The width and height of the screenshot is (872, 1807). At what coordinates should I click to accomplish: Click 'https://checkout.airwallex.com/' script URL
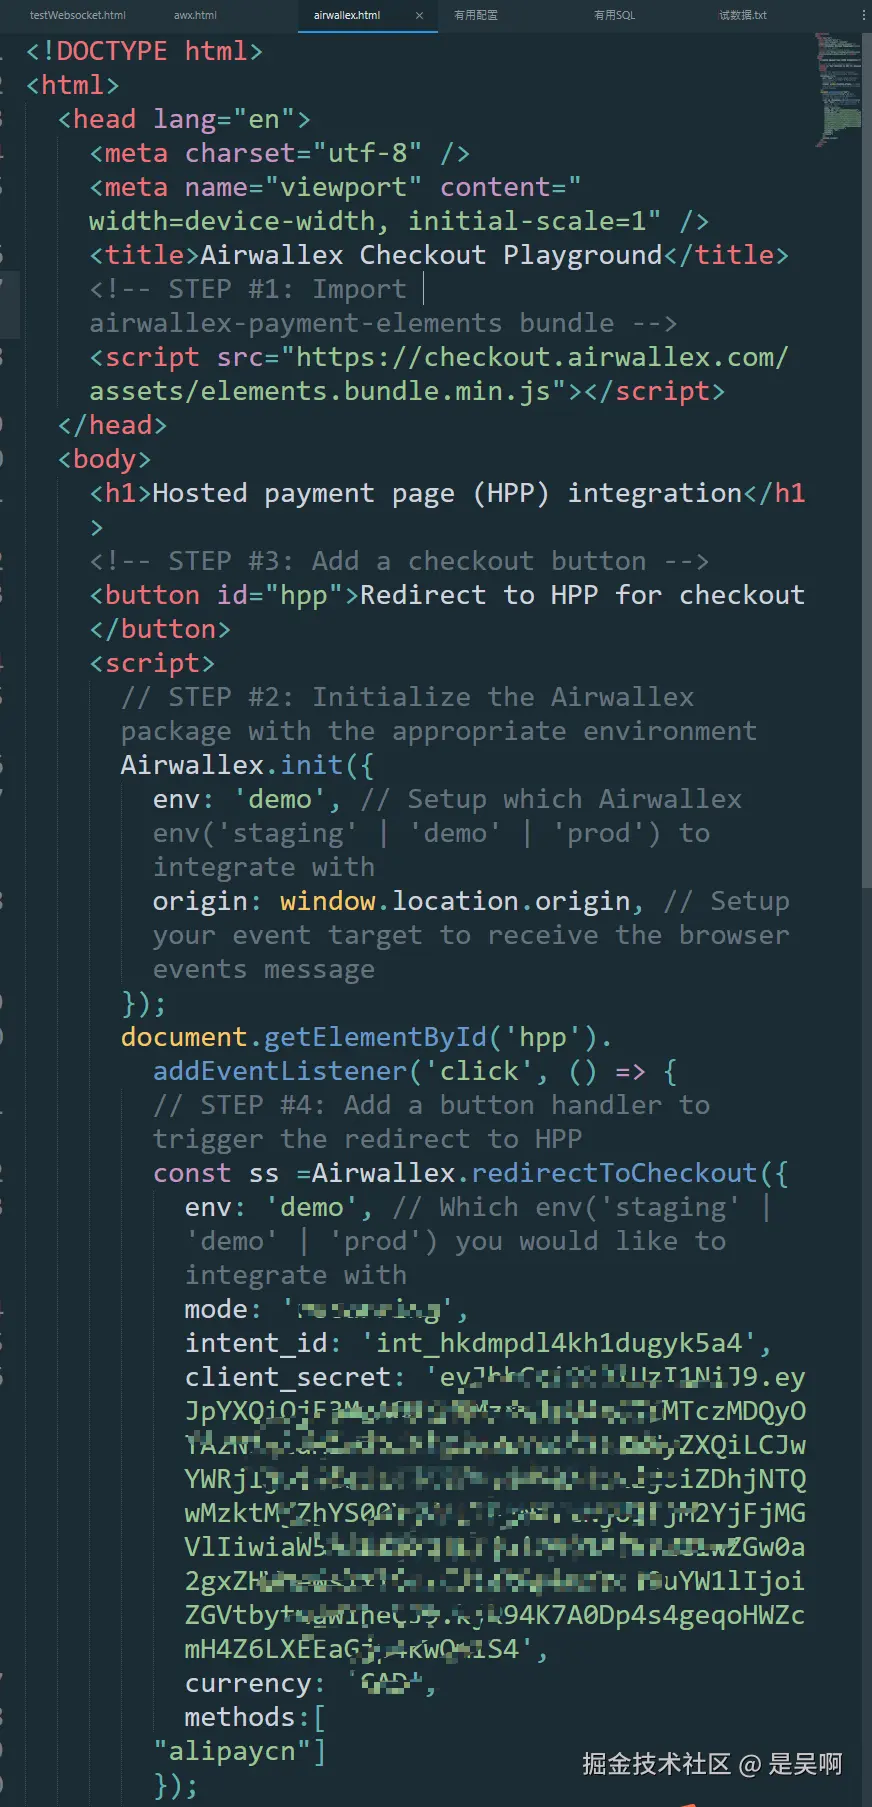pos(542,357)
